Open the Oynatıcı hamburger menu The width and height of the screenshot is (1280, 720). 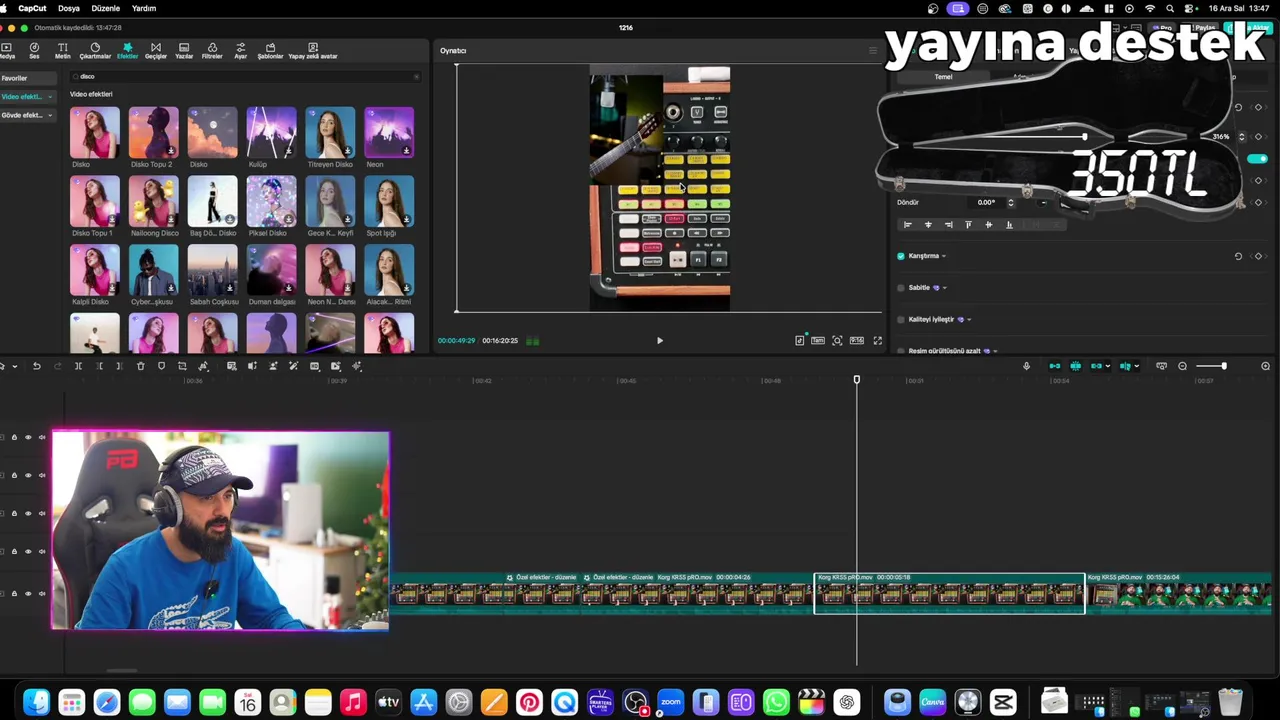point(872,50)
